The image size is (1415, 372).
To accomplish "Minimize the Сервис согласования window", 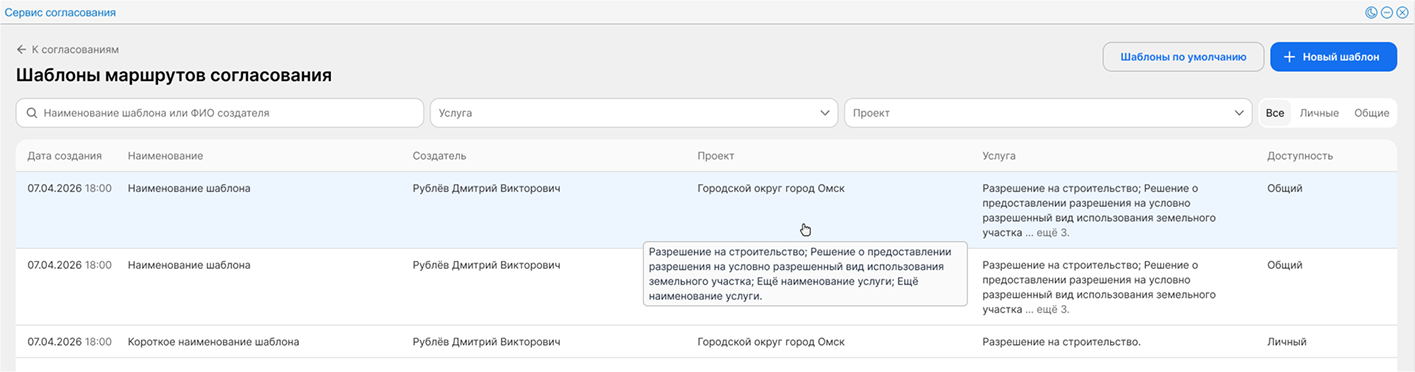I will pos(1387,13).
